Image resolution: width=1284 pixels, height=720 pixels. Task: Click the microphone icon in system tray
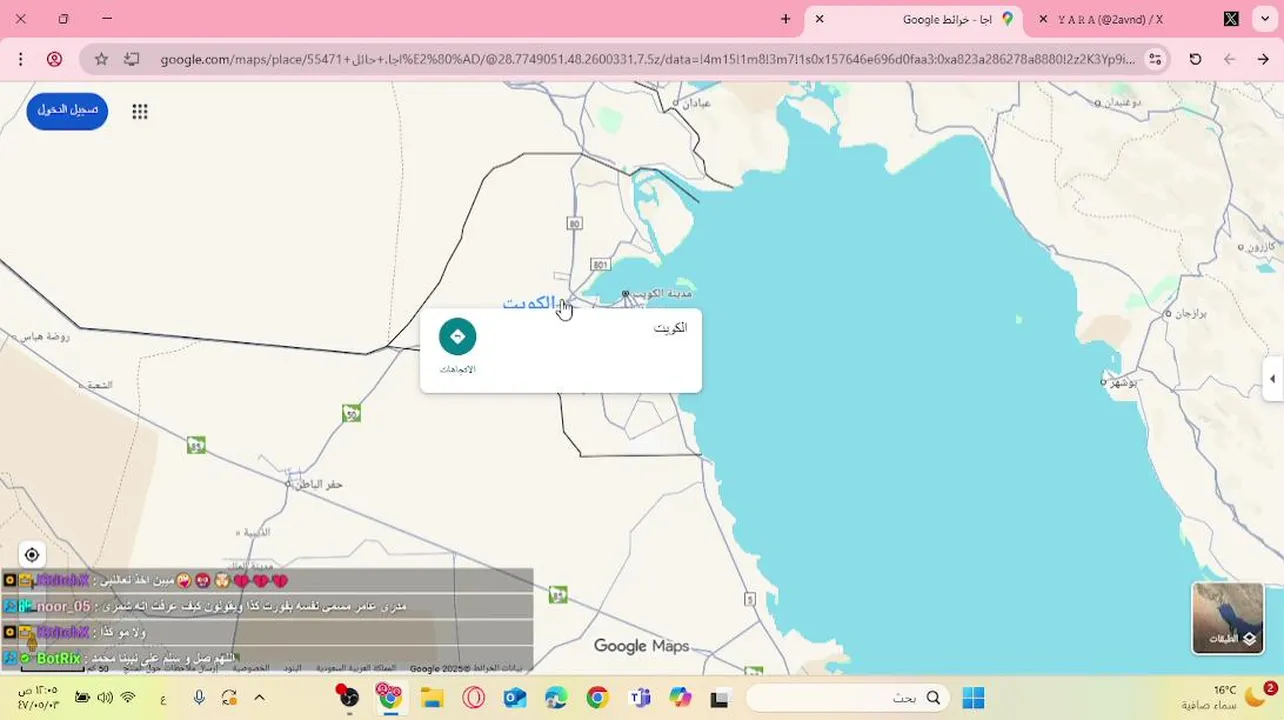coord(199,697)
